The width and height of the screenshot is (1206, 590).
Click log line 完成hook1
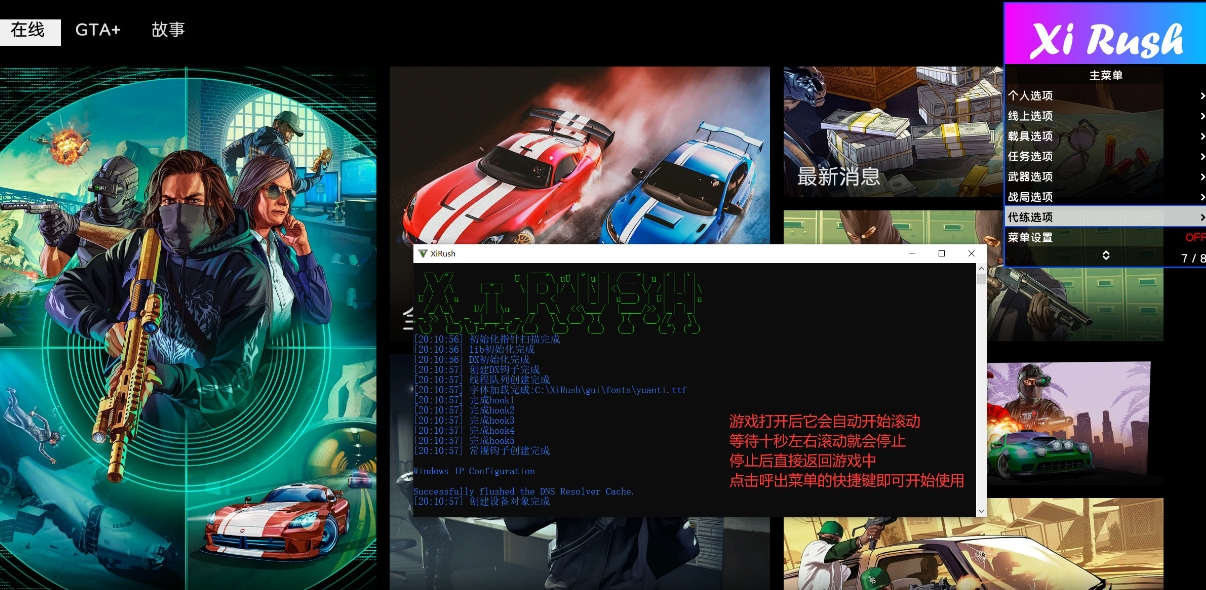tap(464, 400)
